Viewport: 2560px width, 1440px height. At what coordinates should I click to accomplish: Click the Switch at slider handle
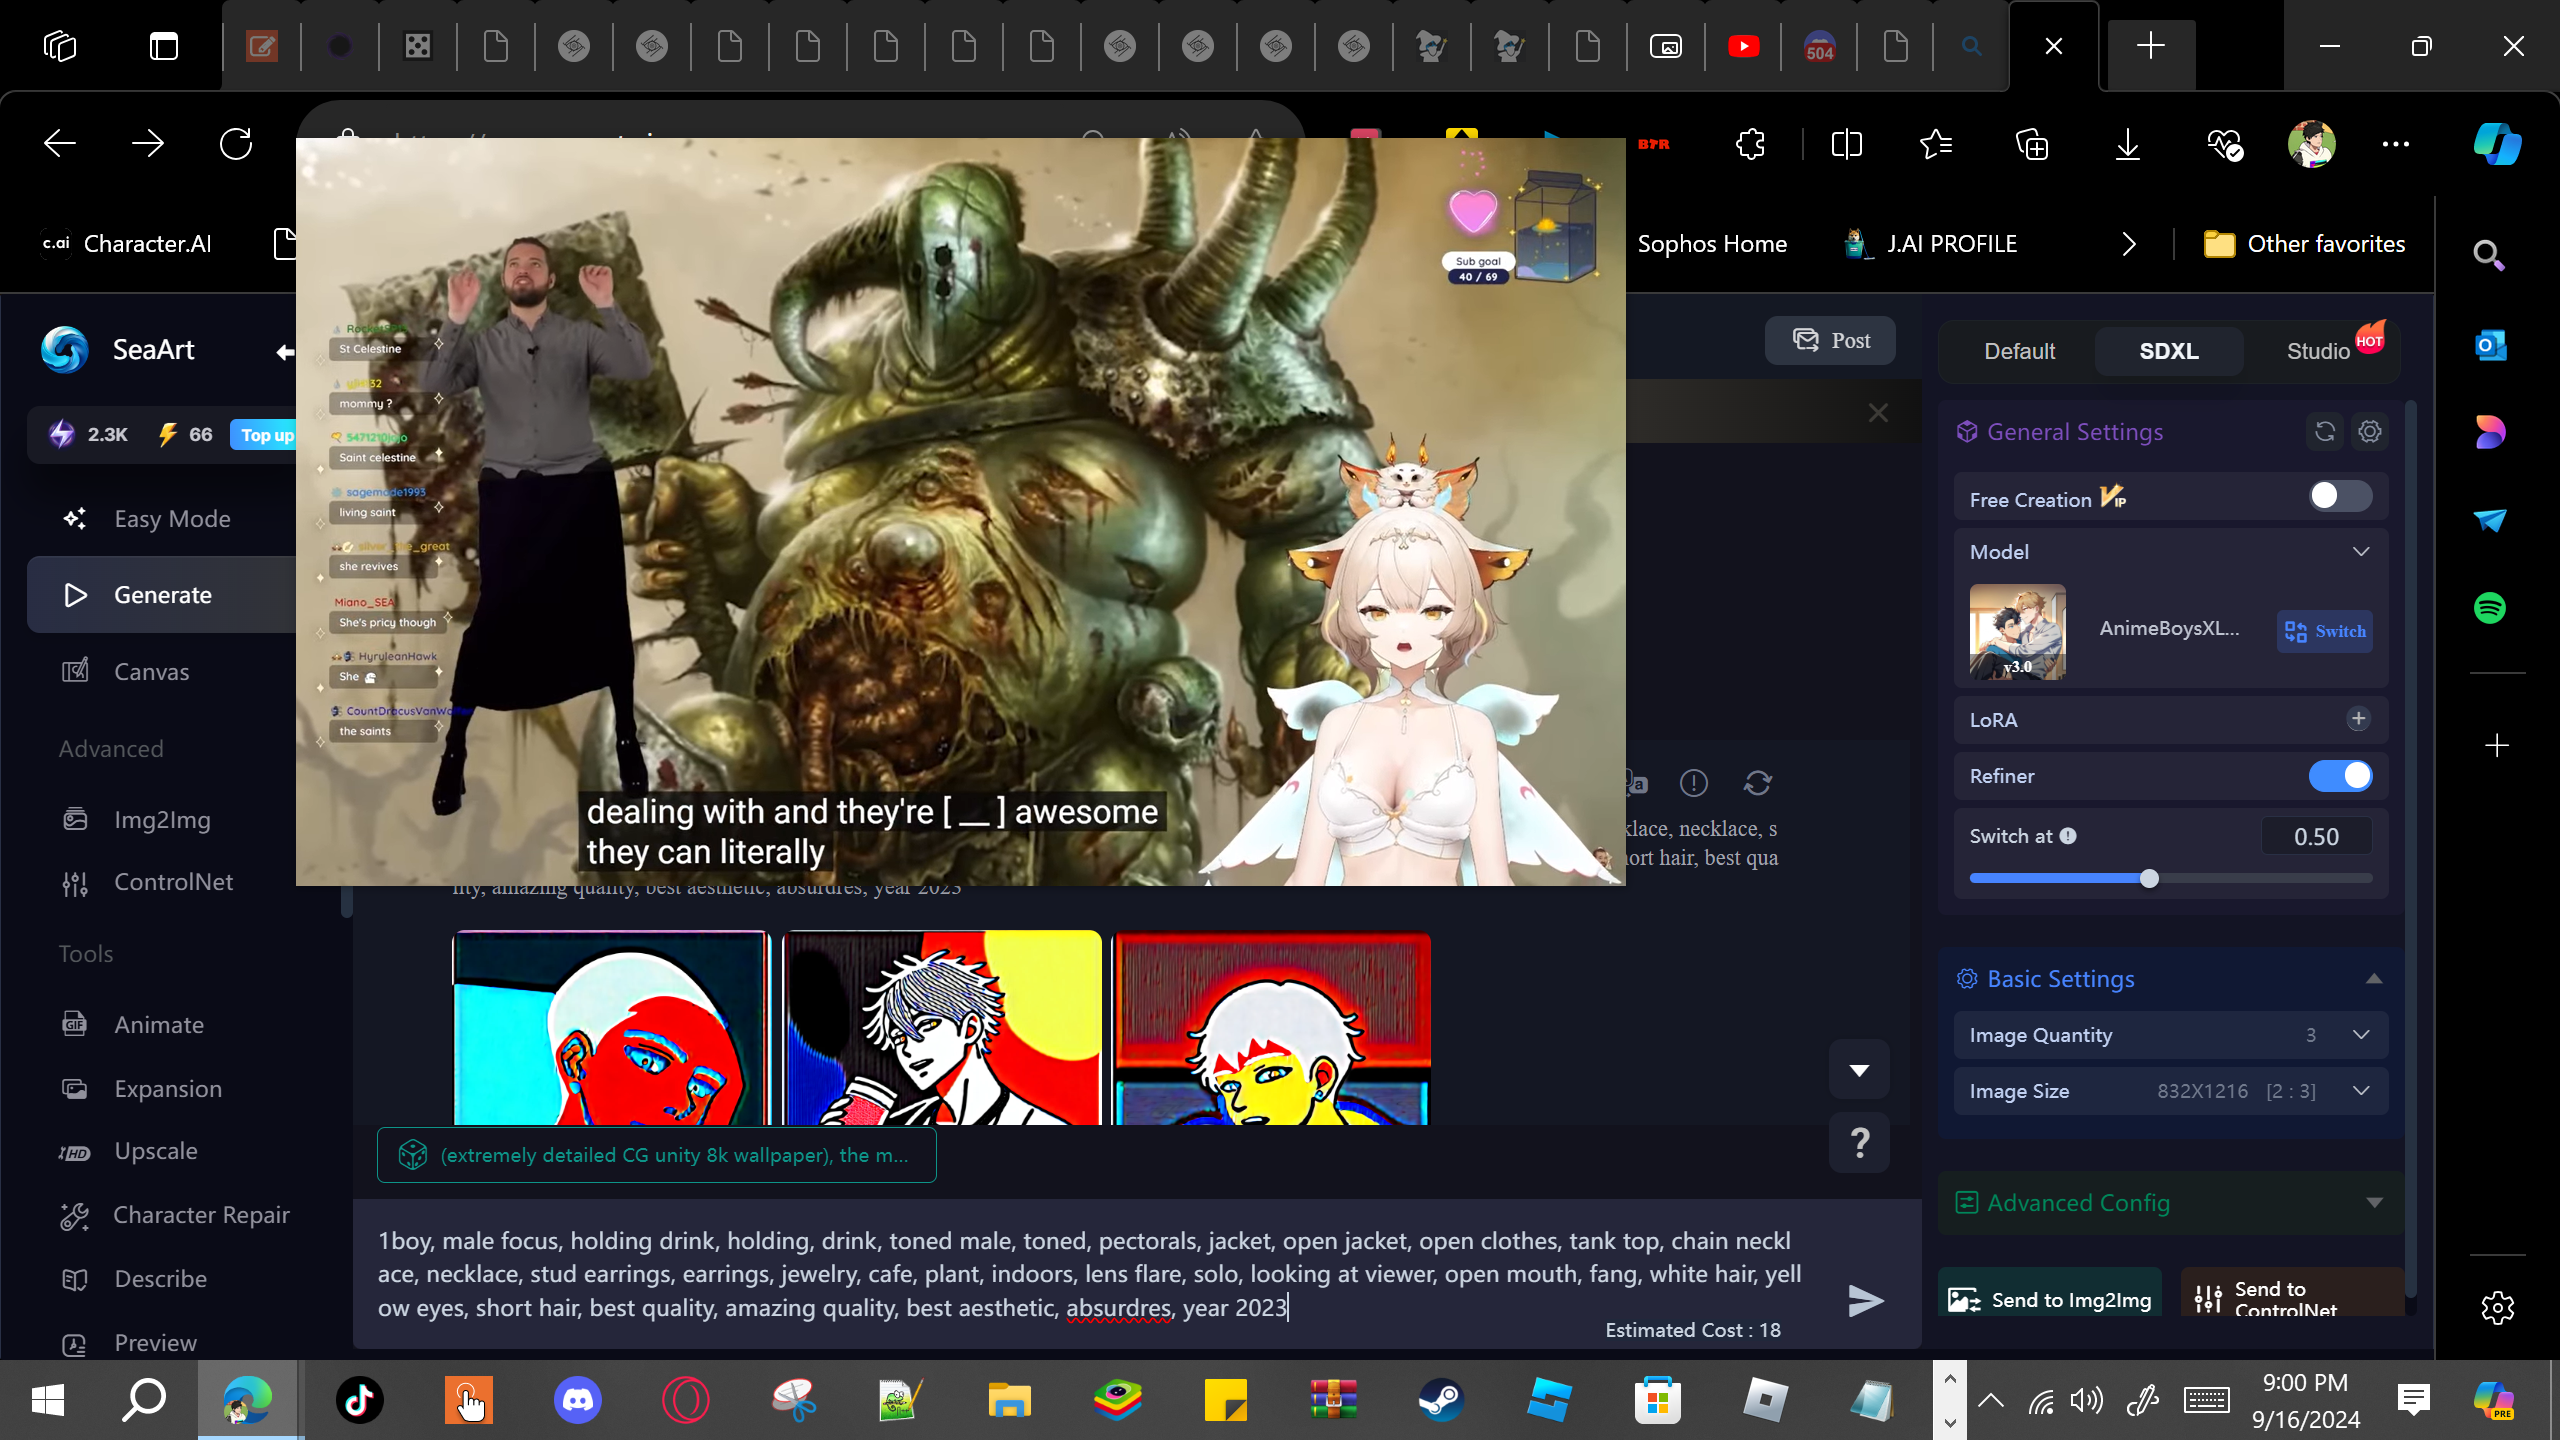tap(2149, 879)
